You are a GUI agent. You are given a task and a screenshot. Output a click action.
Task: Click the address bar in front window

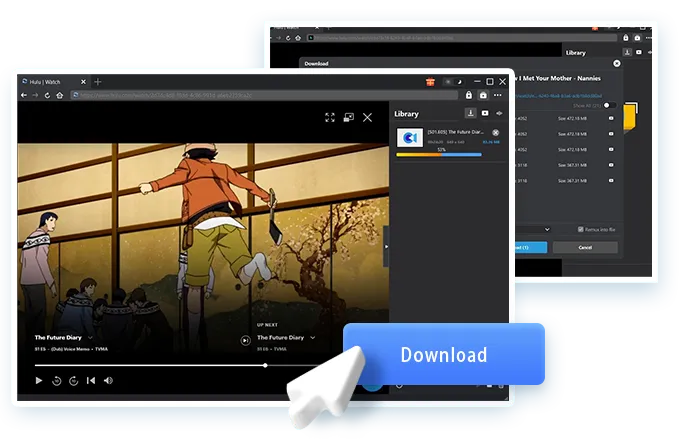264,95
